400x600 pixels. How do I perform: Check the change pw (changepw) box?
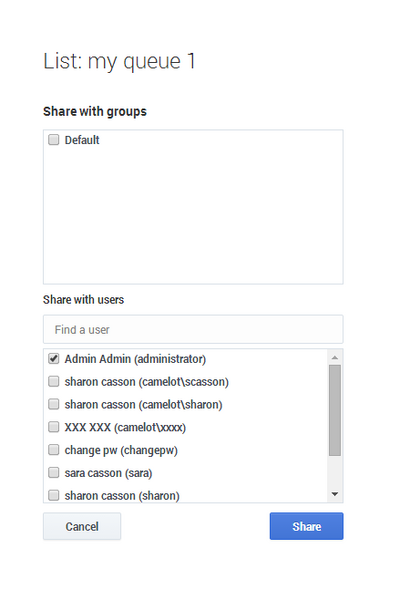pos(54,450)
